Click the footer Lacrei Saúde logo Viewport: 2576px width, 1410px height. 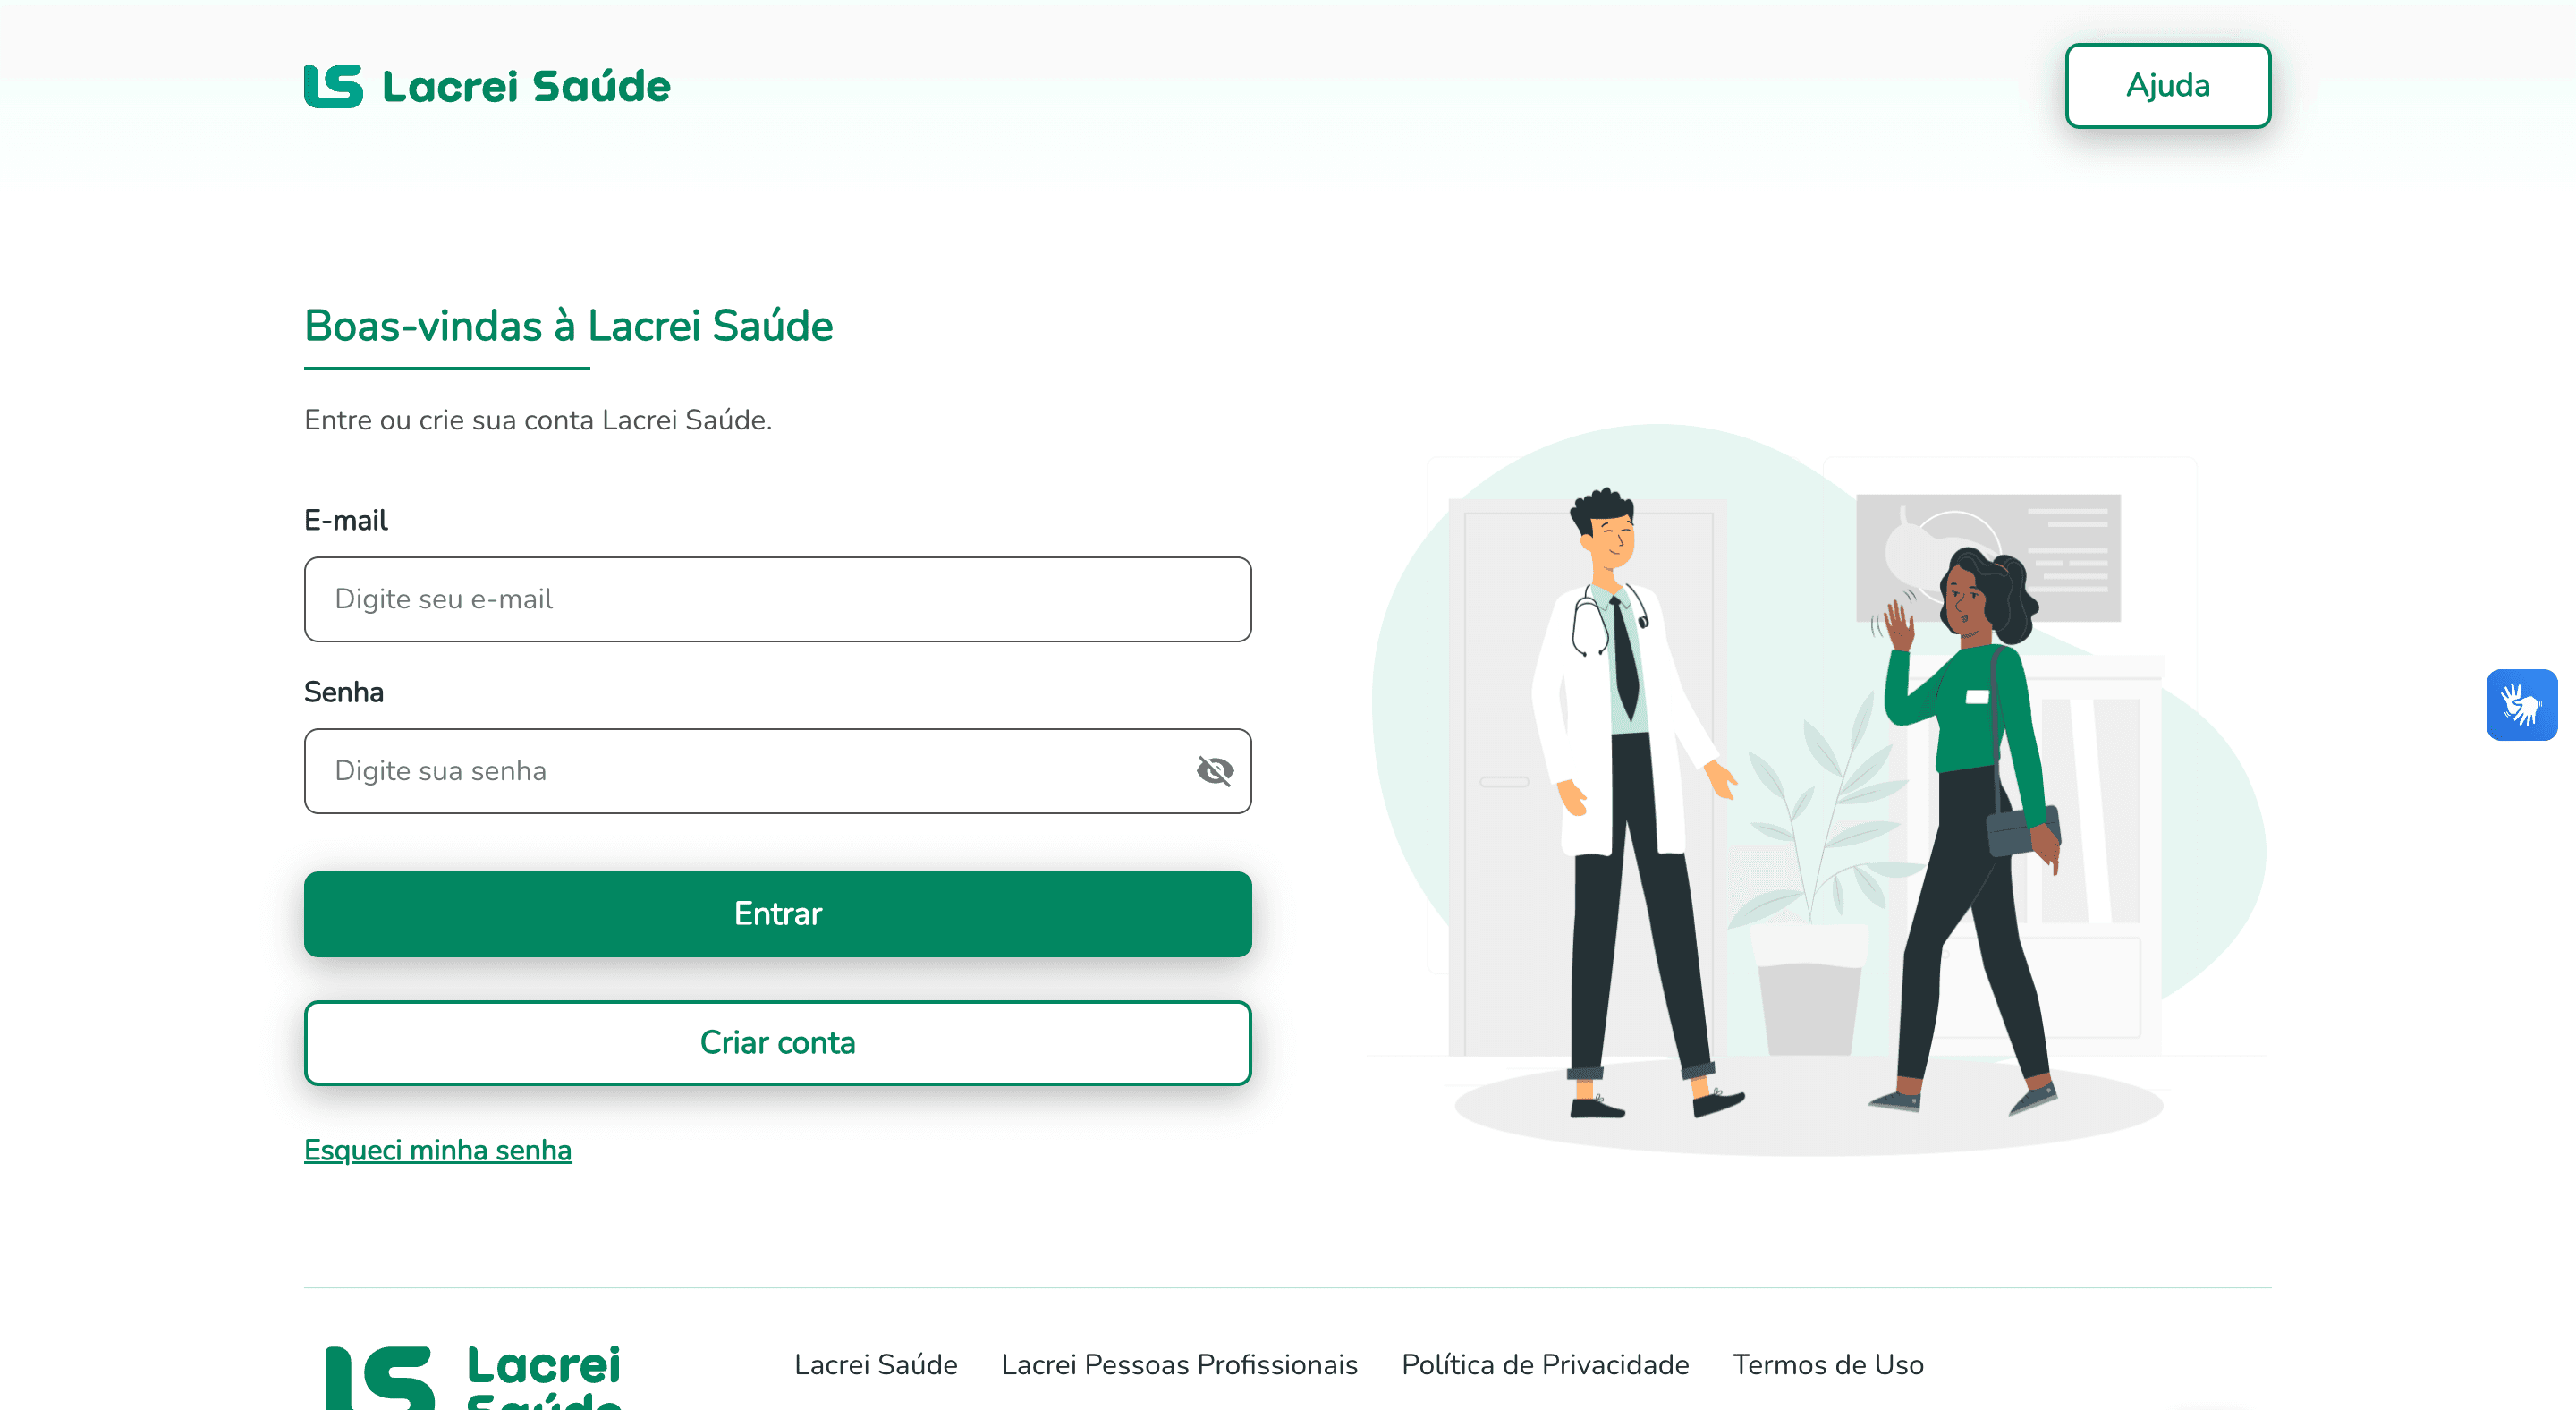(473, 1378)
